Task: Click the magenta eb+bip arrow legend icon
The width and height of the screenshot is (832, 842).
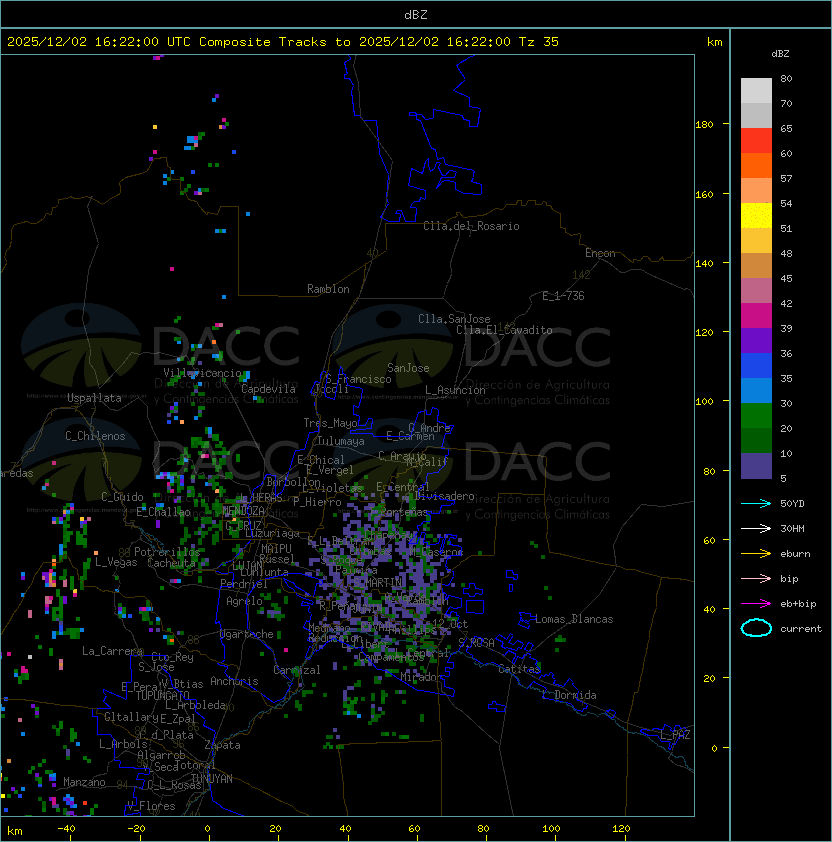Action: point(756,604)
